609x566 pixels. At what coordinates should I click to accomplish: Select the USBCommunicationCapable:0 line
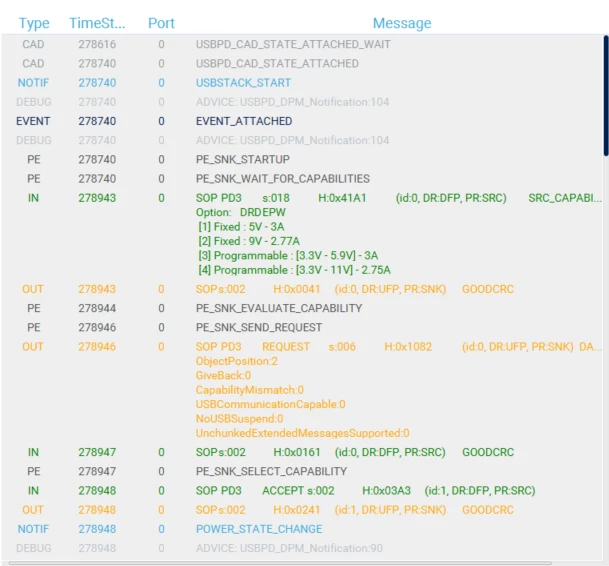pyautogui.click(x=271, y=404)
